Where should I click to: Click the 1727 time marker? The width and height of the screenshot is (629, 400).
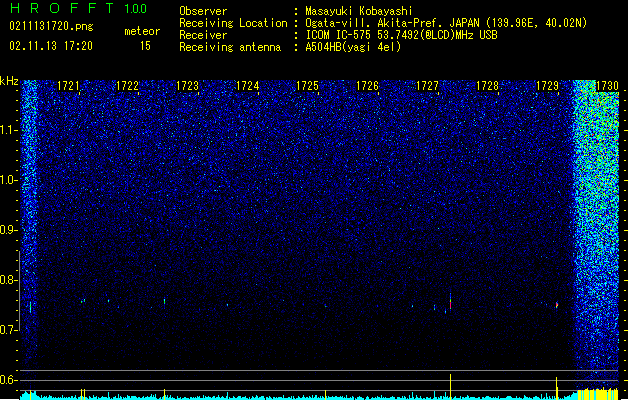pos(427,86)
